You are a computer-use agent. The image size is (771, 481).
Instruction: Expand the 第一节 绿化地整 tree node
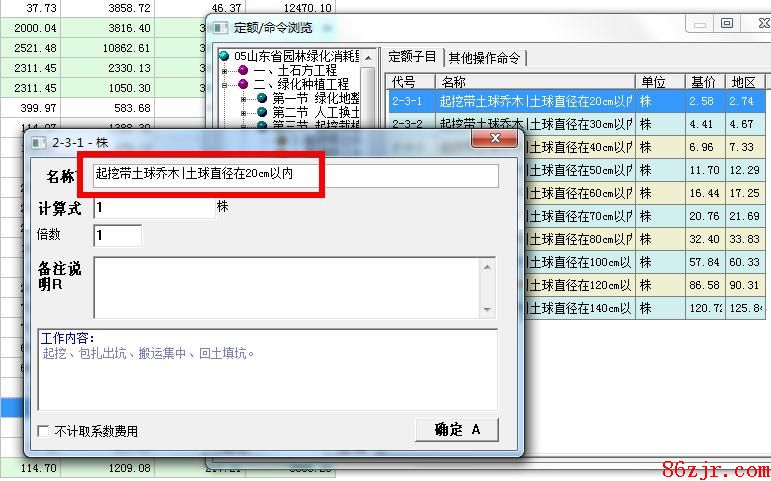[x=245, y=99]
